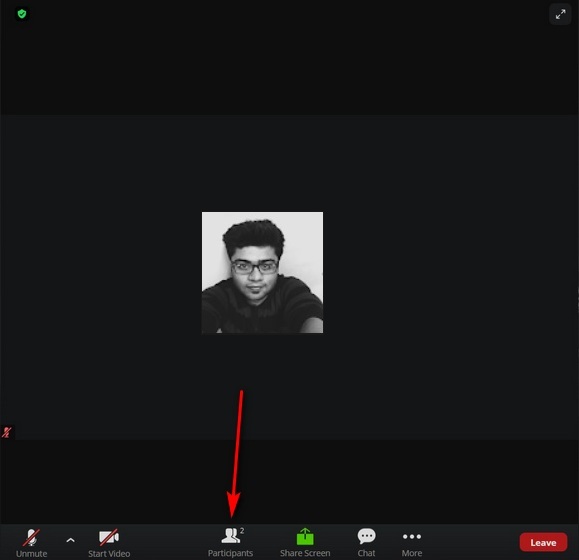Select the participant profile picture
Viewport: 579px width, 560px height.
(262, 272)
